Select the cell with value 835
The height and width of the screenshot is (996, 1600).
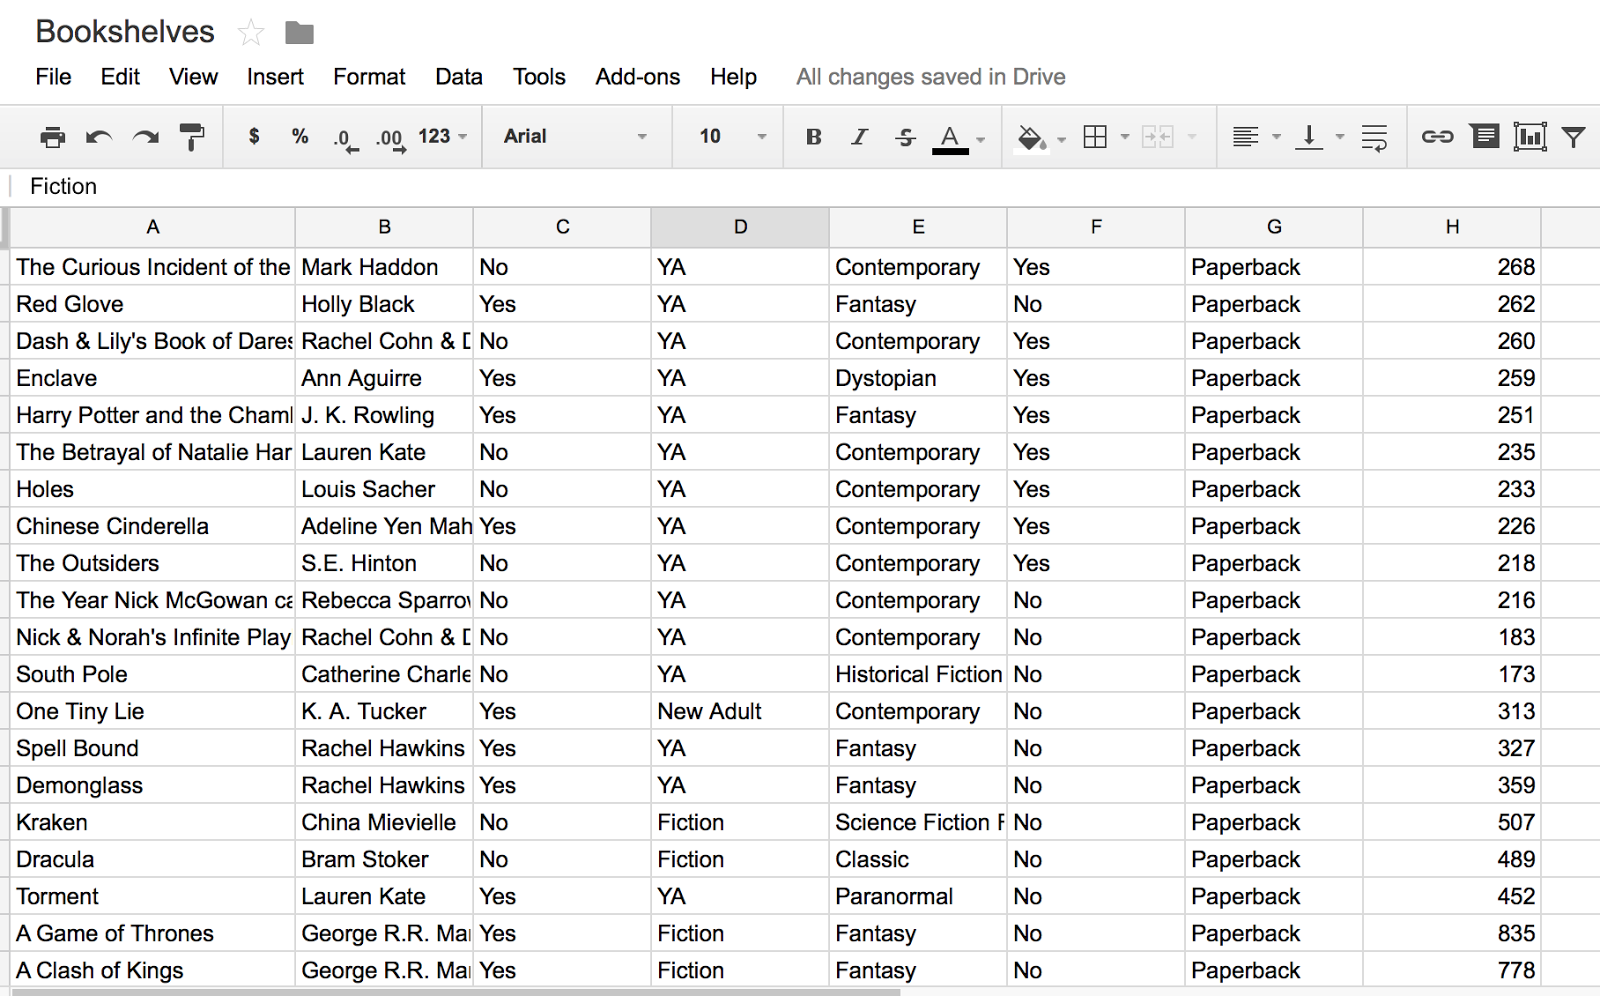pos(1452,933)
